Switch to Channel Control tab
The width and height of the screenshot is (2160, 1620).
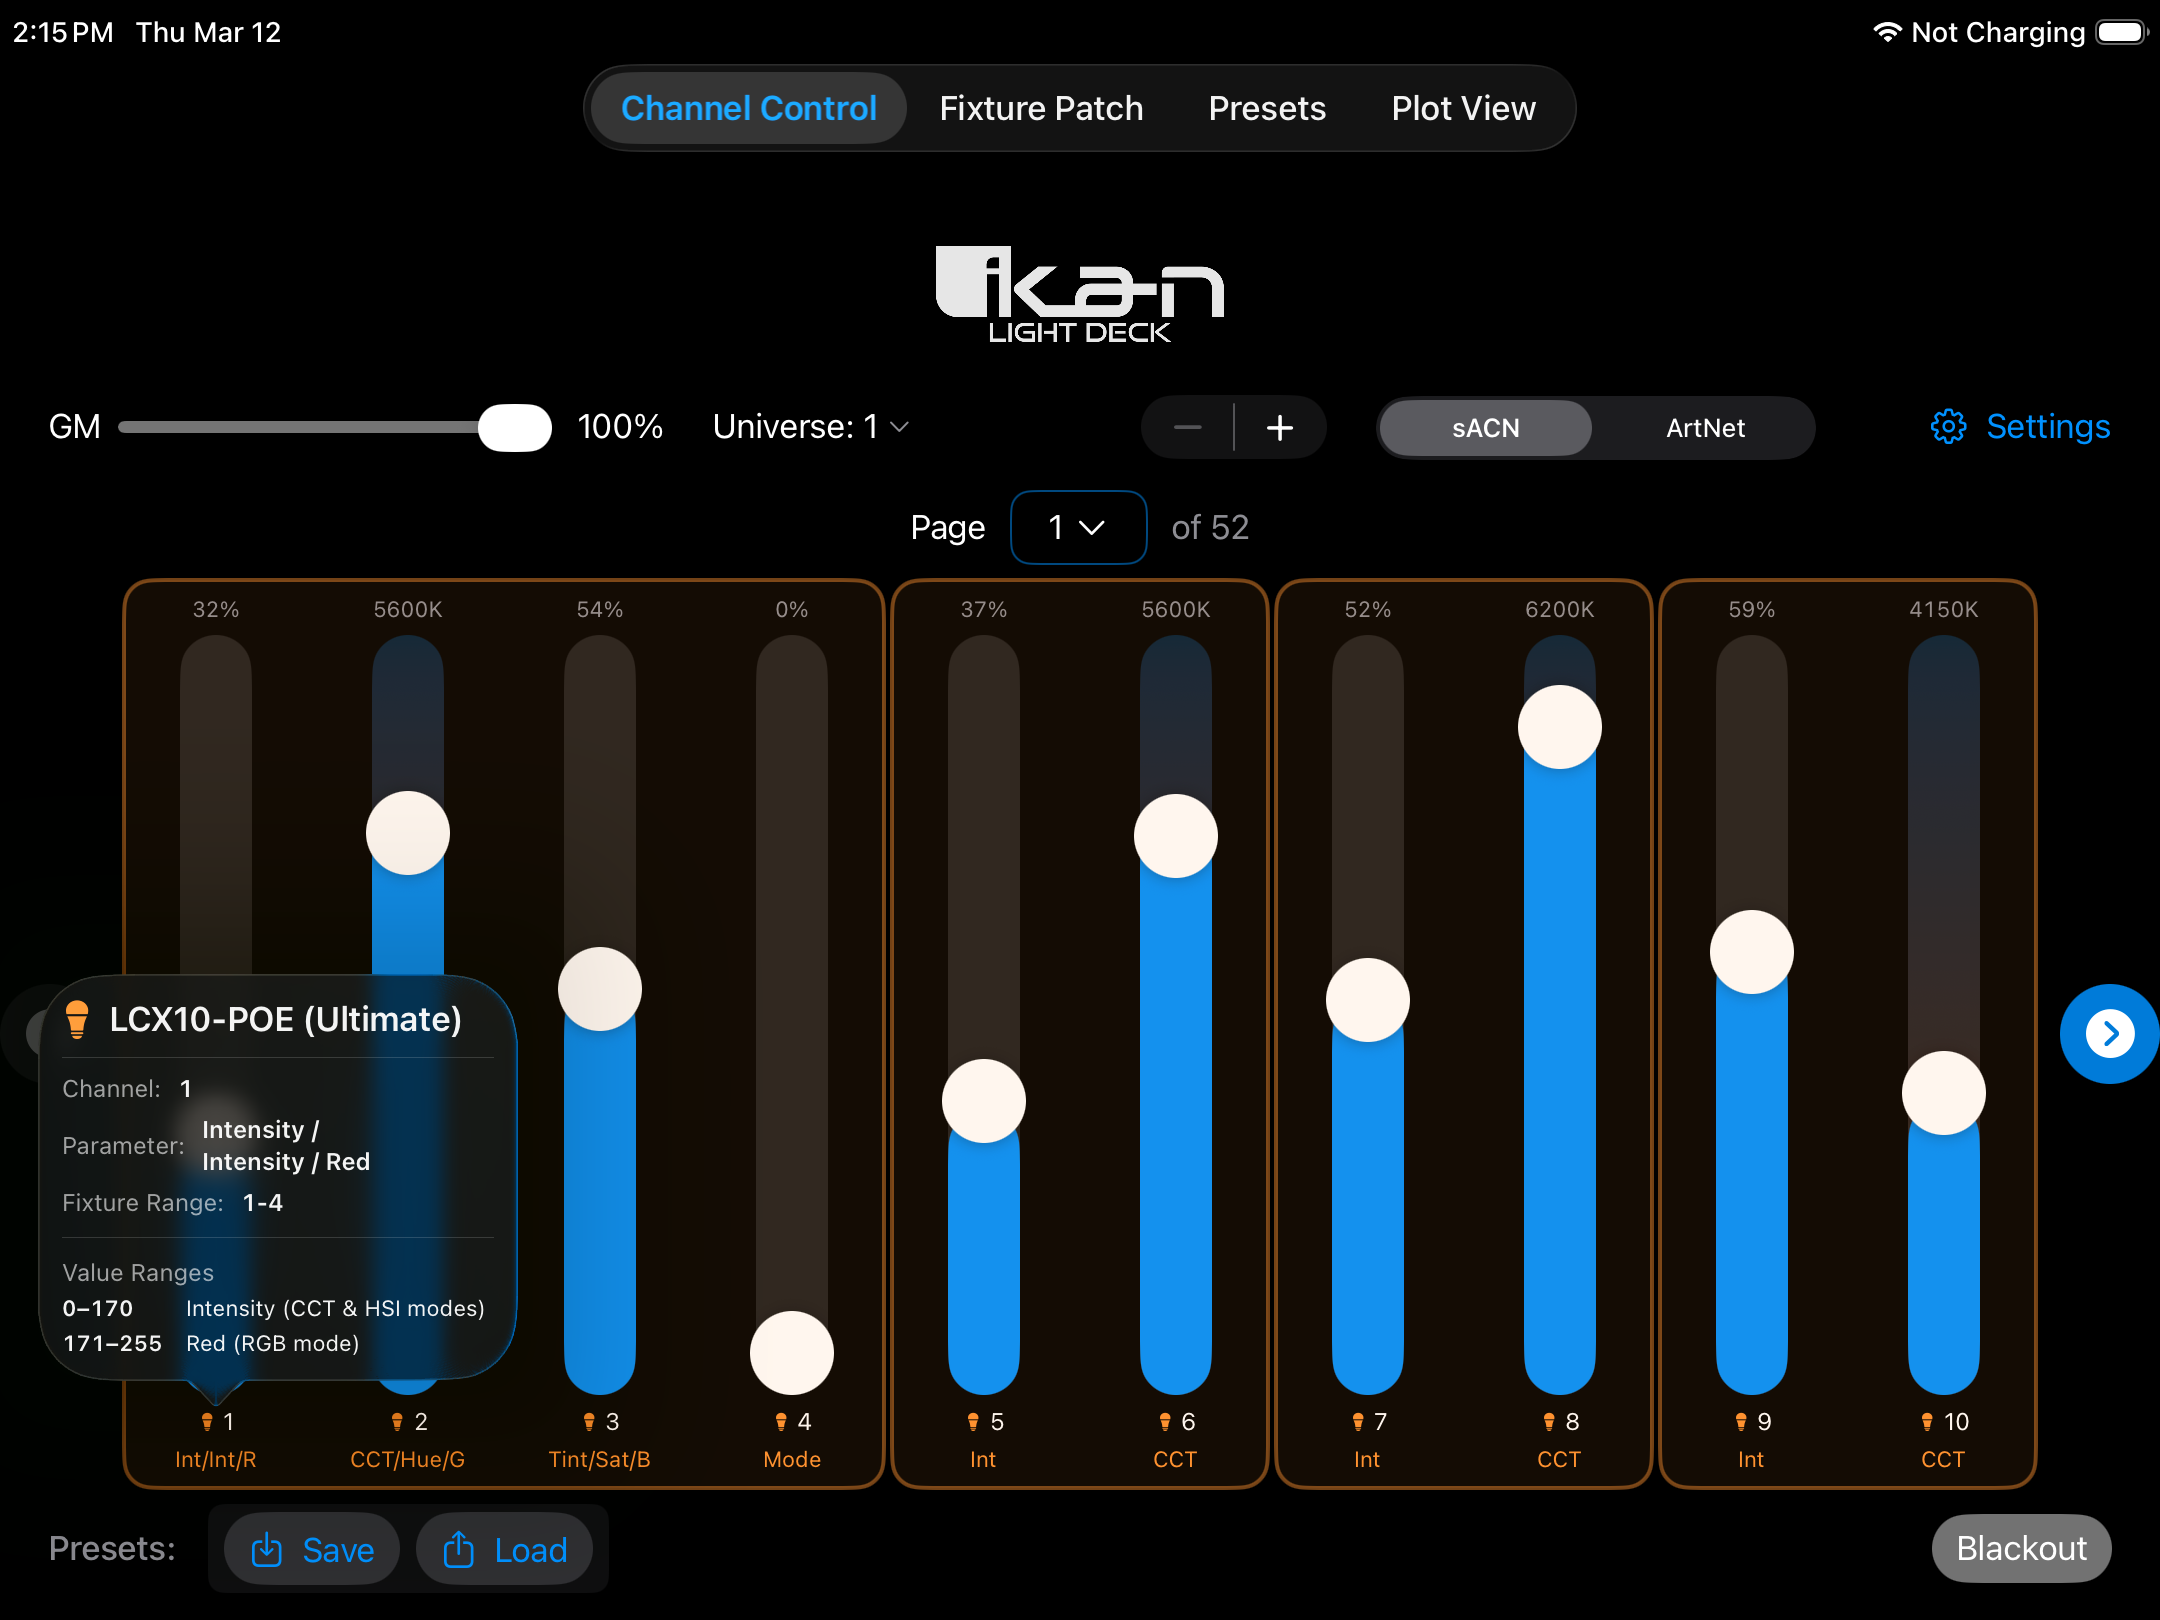coord(748,108)
